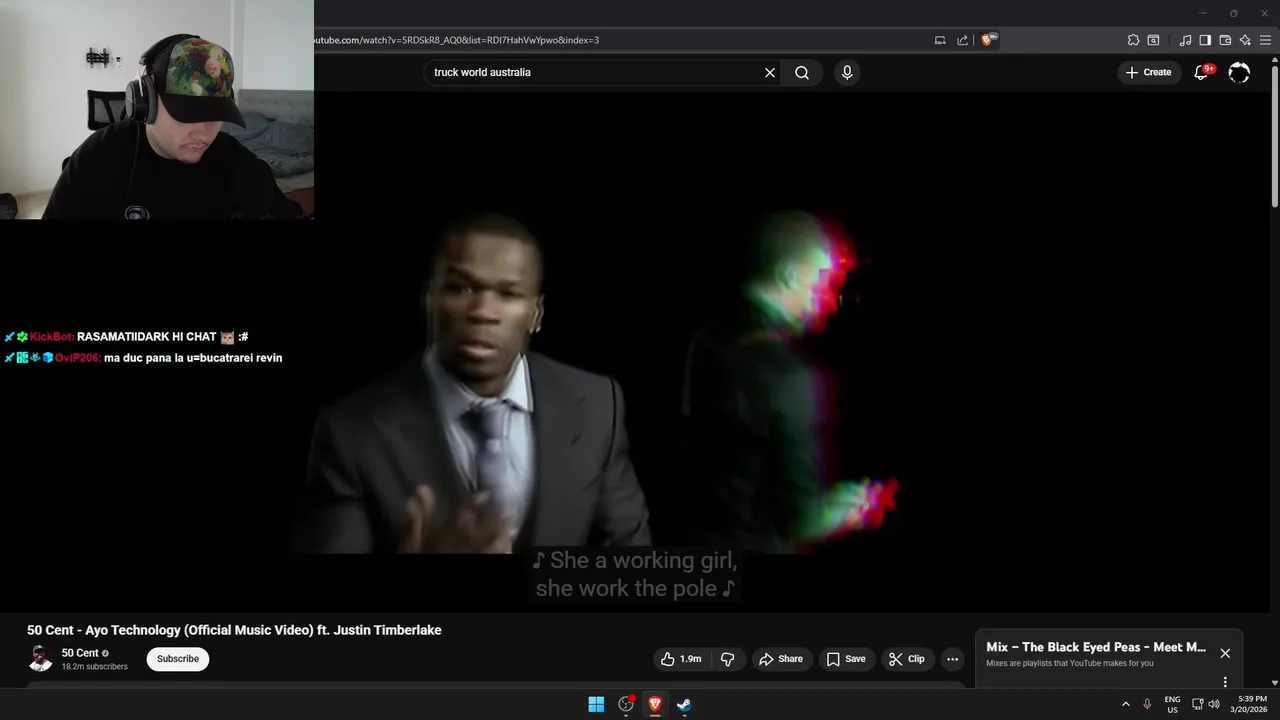Viewport: 1280px width, 720px height.
Task: Click the 18.2m subscribers text
Action: pos(94,666)
